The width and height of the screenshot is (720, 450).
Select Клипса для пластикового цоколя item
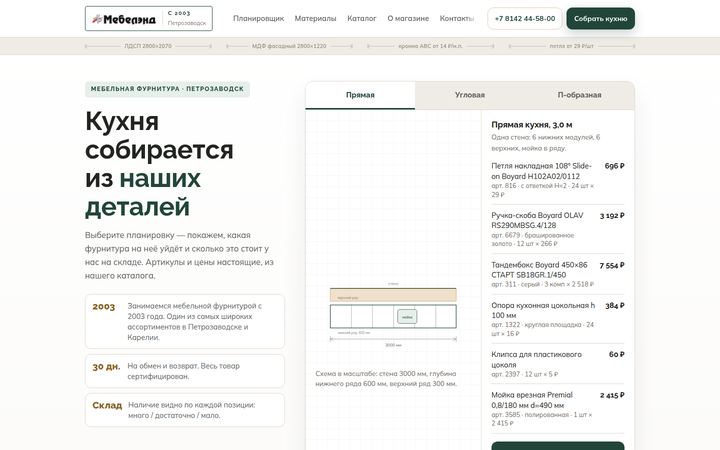(x=557, y=364)
